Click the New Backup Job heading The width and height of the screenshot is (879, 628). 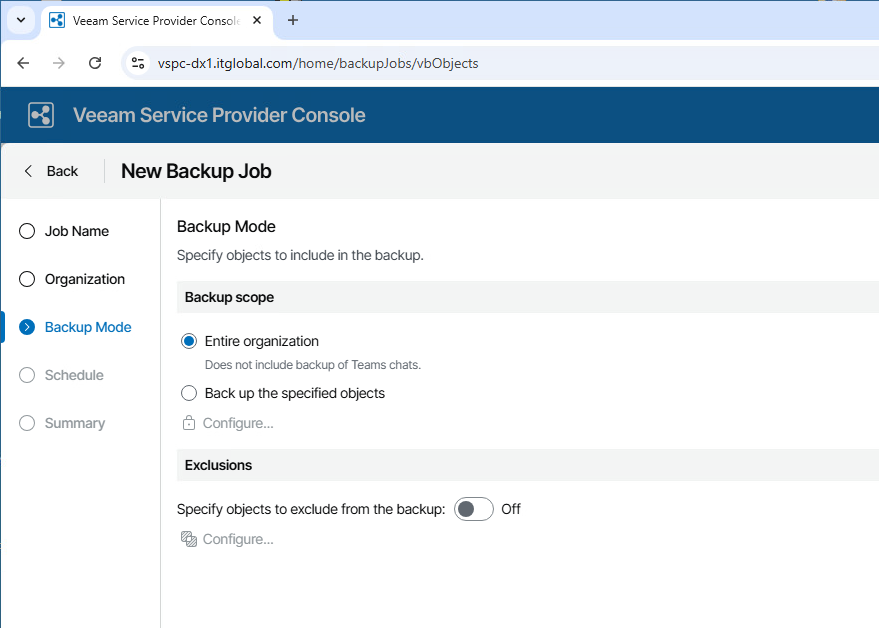pyautogui.click(x=196, y=171)
